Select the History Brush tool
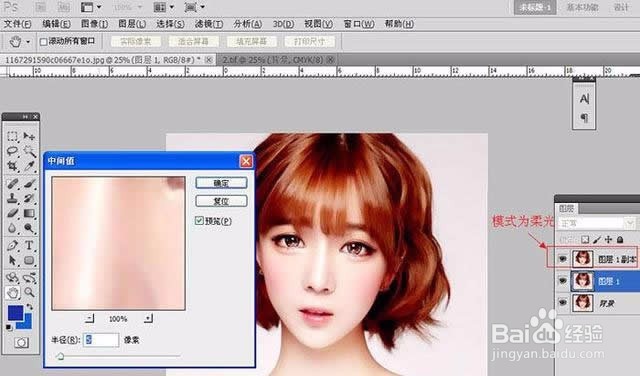Image resolution: width=640 pixels, height=376 pixels. (29, 198)
